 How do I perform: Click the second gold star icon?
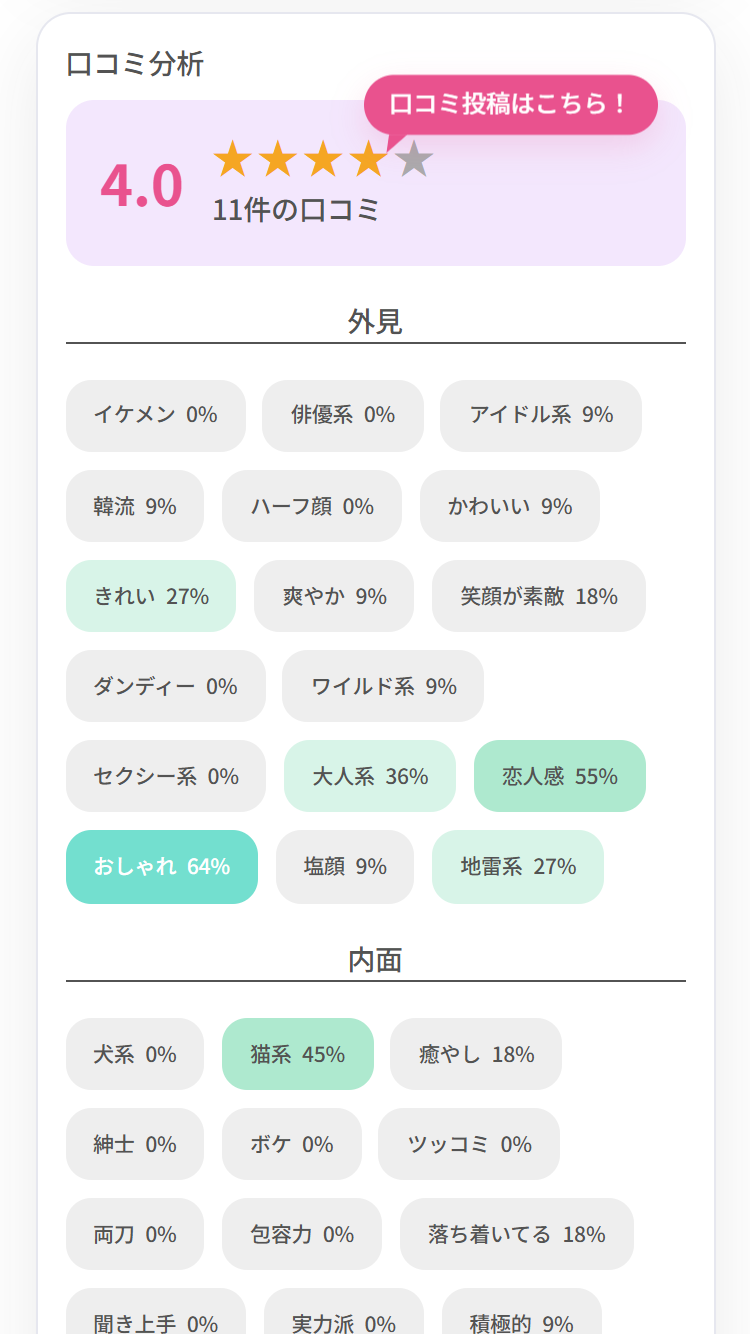[x=280, y=160]
